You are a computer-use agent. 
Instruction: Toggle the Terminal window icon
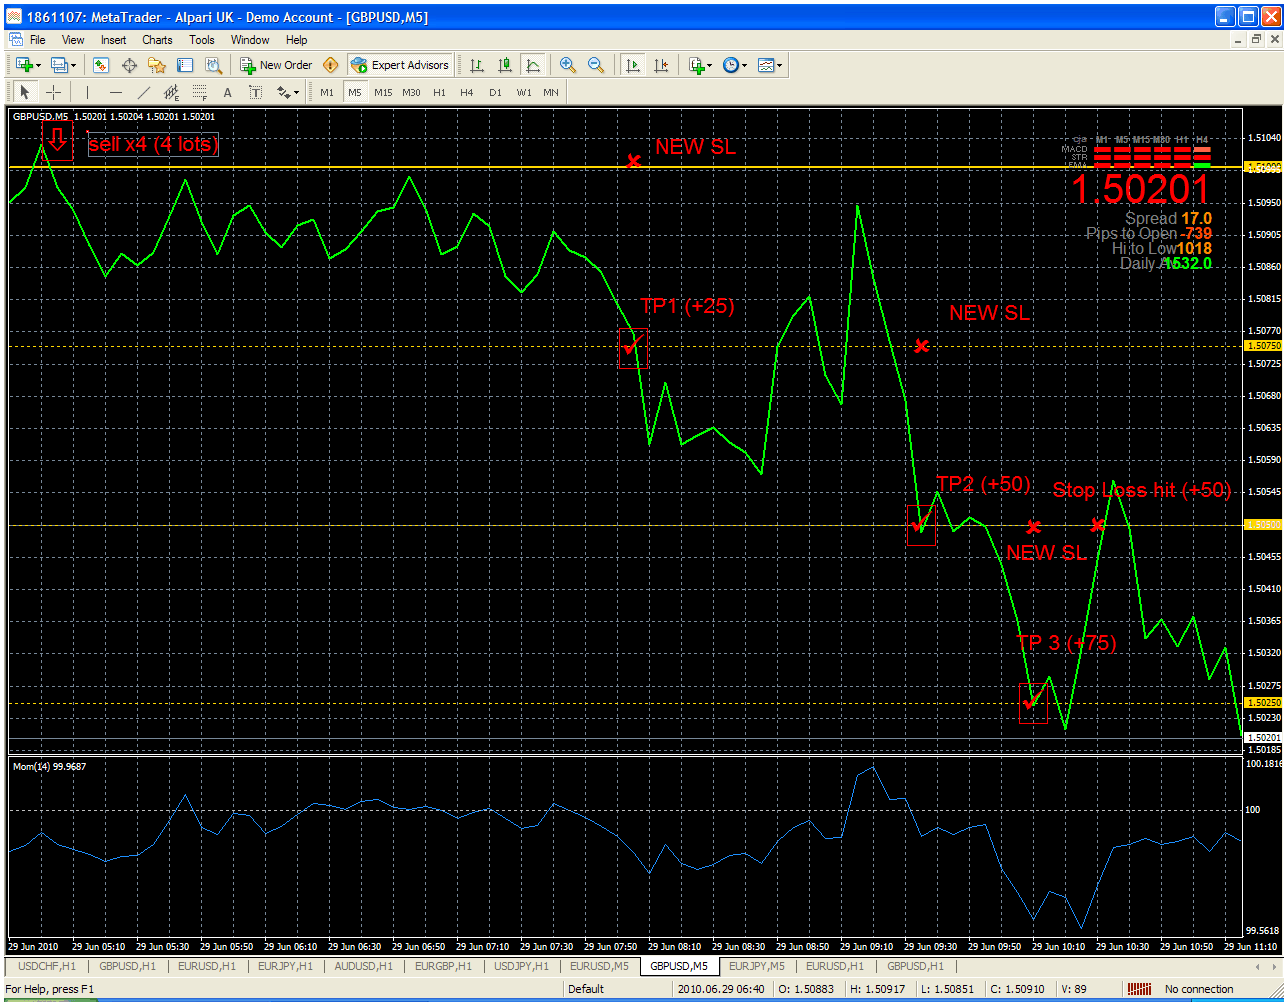pos(185,65)
